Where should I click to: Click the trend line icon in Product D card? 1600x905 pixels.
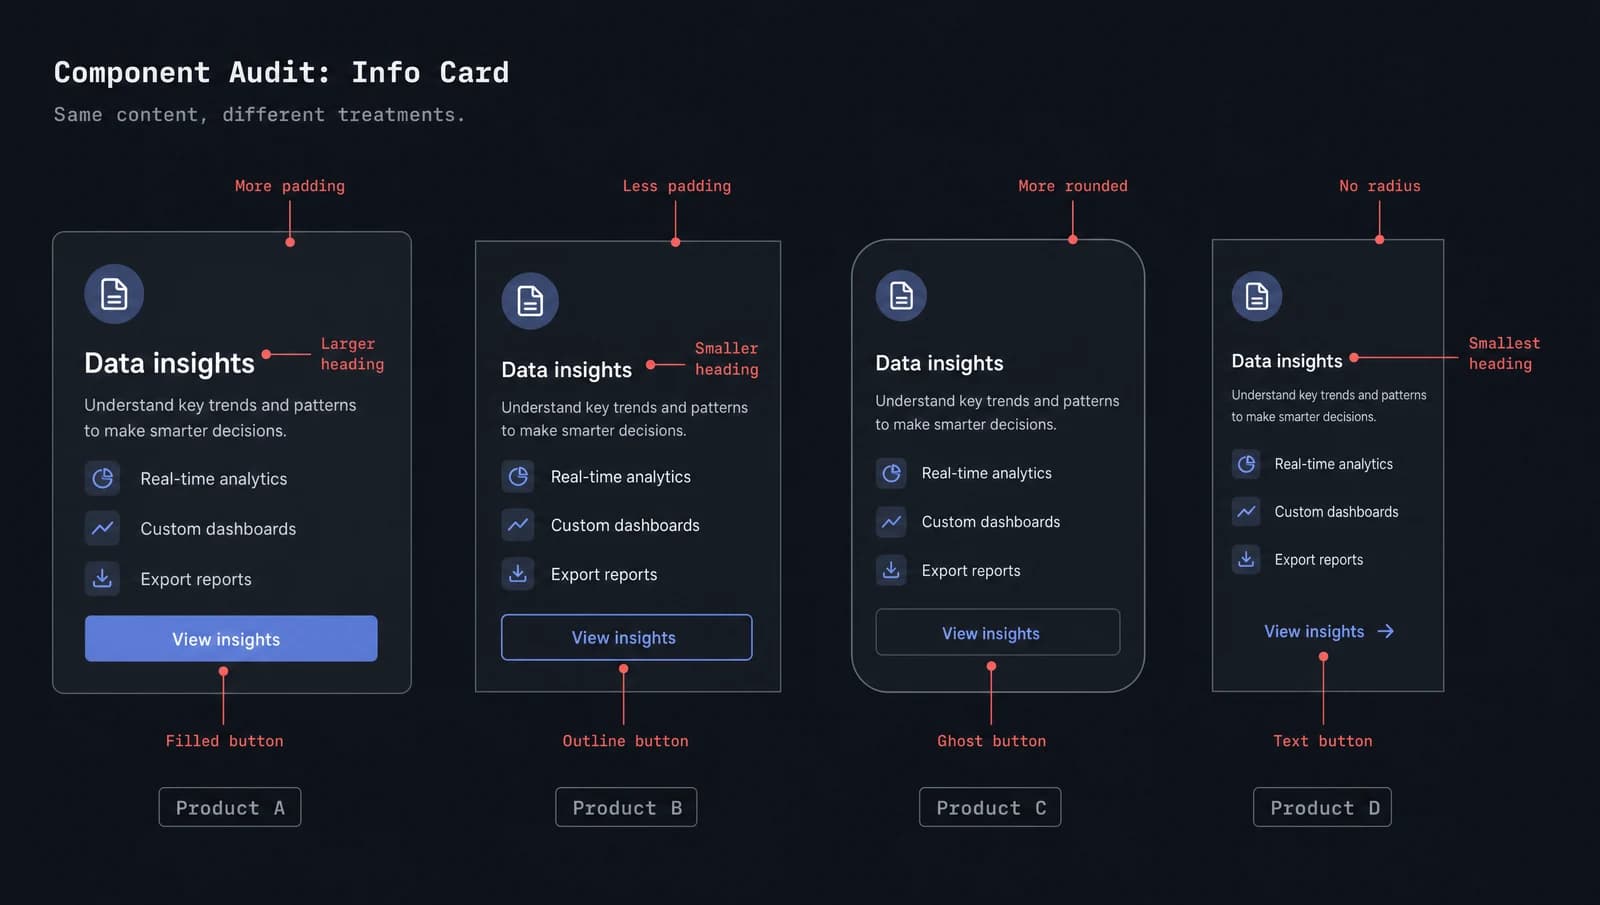1246,511
